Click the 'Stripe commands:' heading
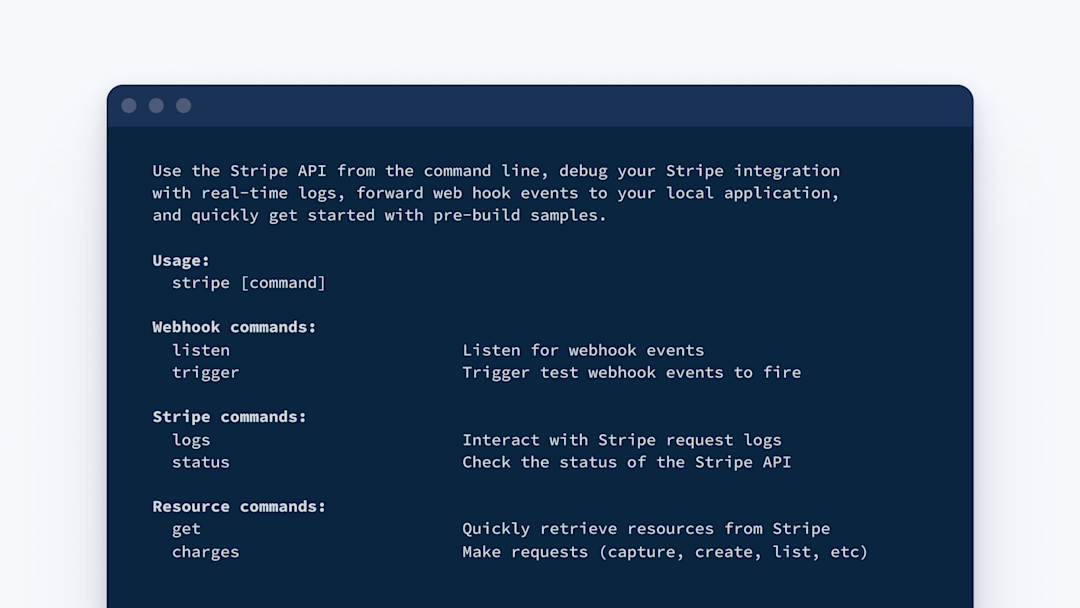1080x608 pixels. click(229, 417)
